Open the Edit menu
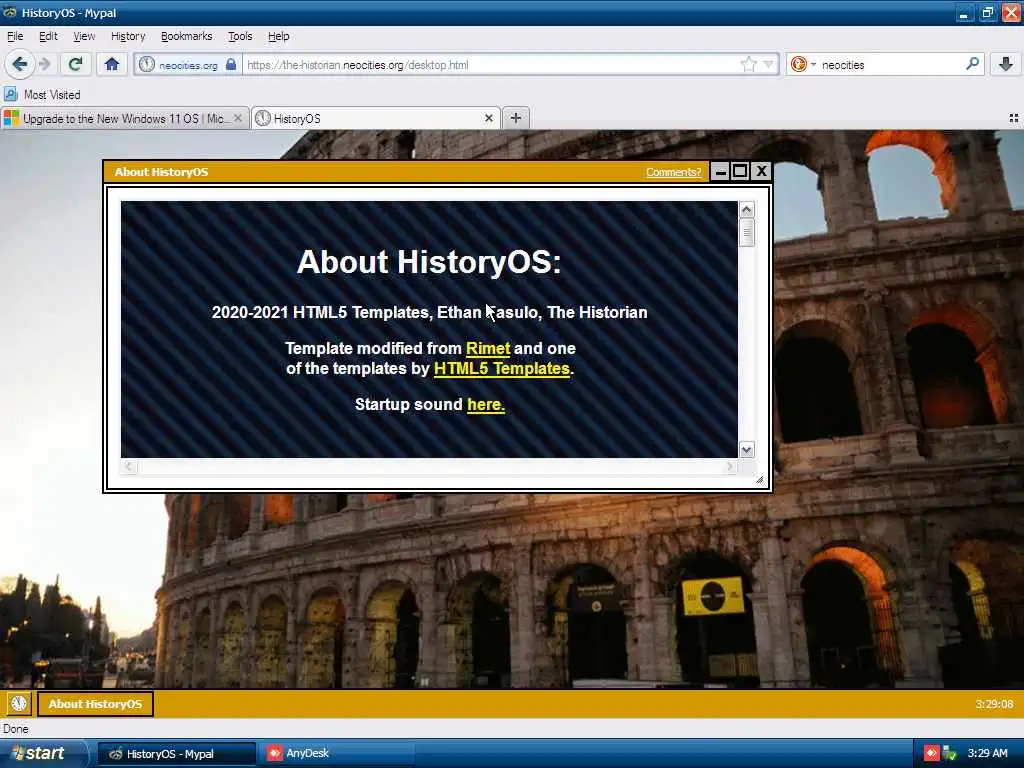1024x768 pixels. [48, 37]
